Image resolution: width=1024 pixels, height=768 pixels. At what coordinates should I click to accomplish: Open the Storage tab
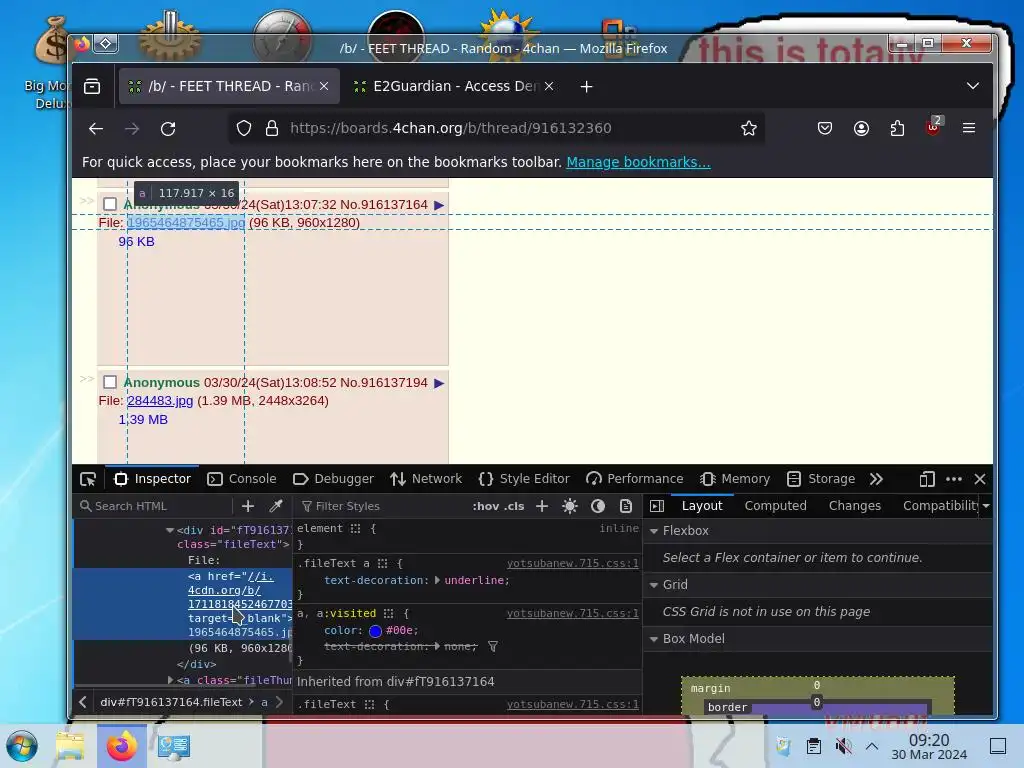point(821,479)
